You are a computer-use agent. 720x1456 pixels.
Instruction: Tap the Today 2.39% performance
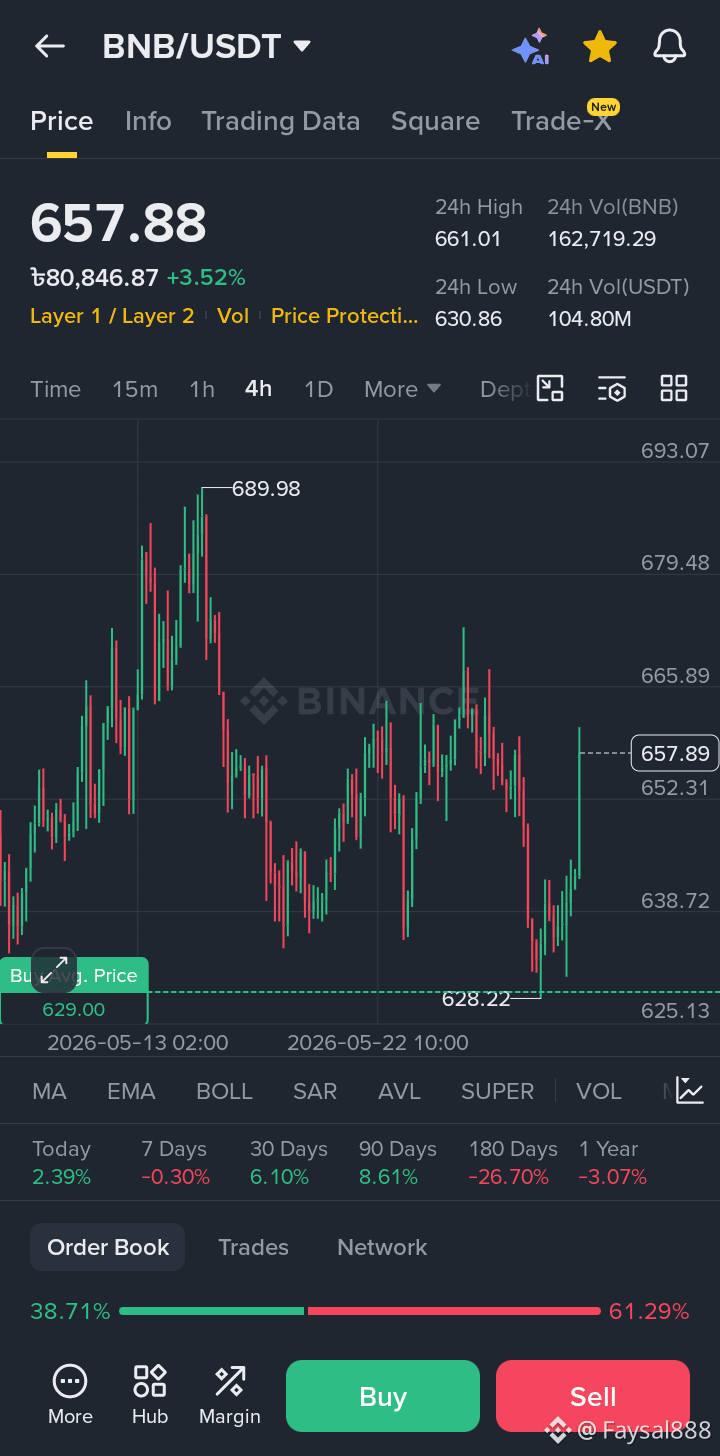[62, 1163]
